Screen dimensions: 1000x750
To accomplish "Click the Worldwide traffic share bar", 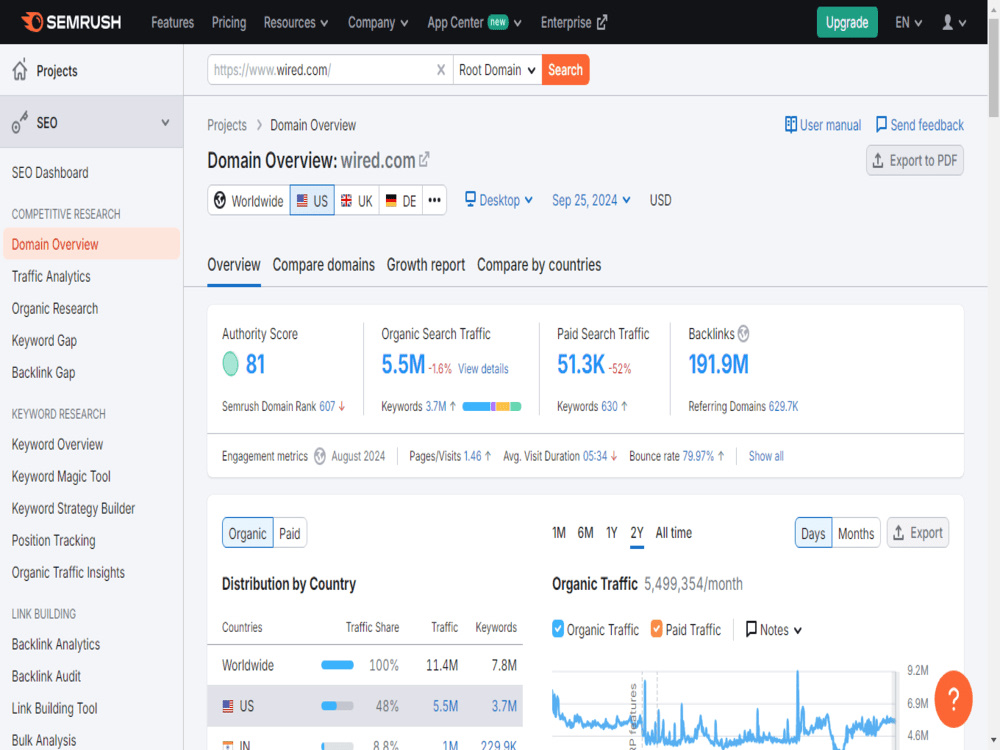I will click(337, 665).
